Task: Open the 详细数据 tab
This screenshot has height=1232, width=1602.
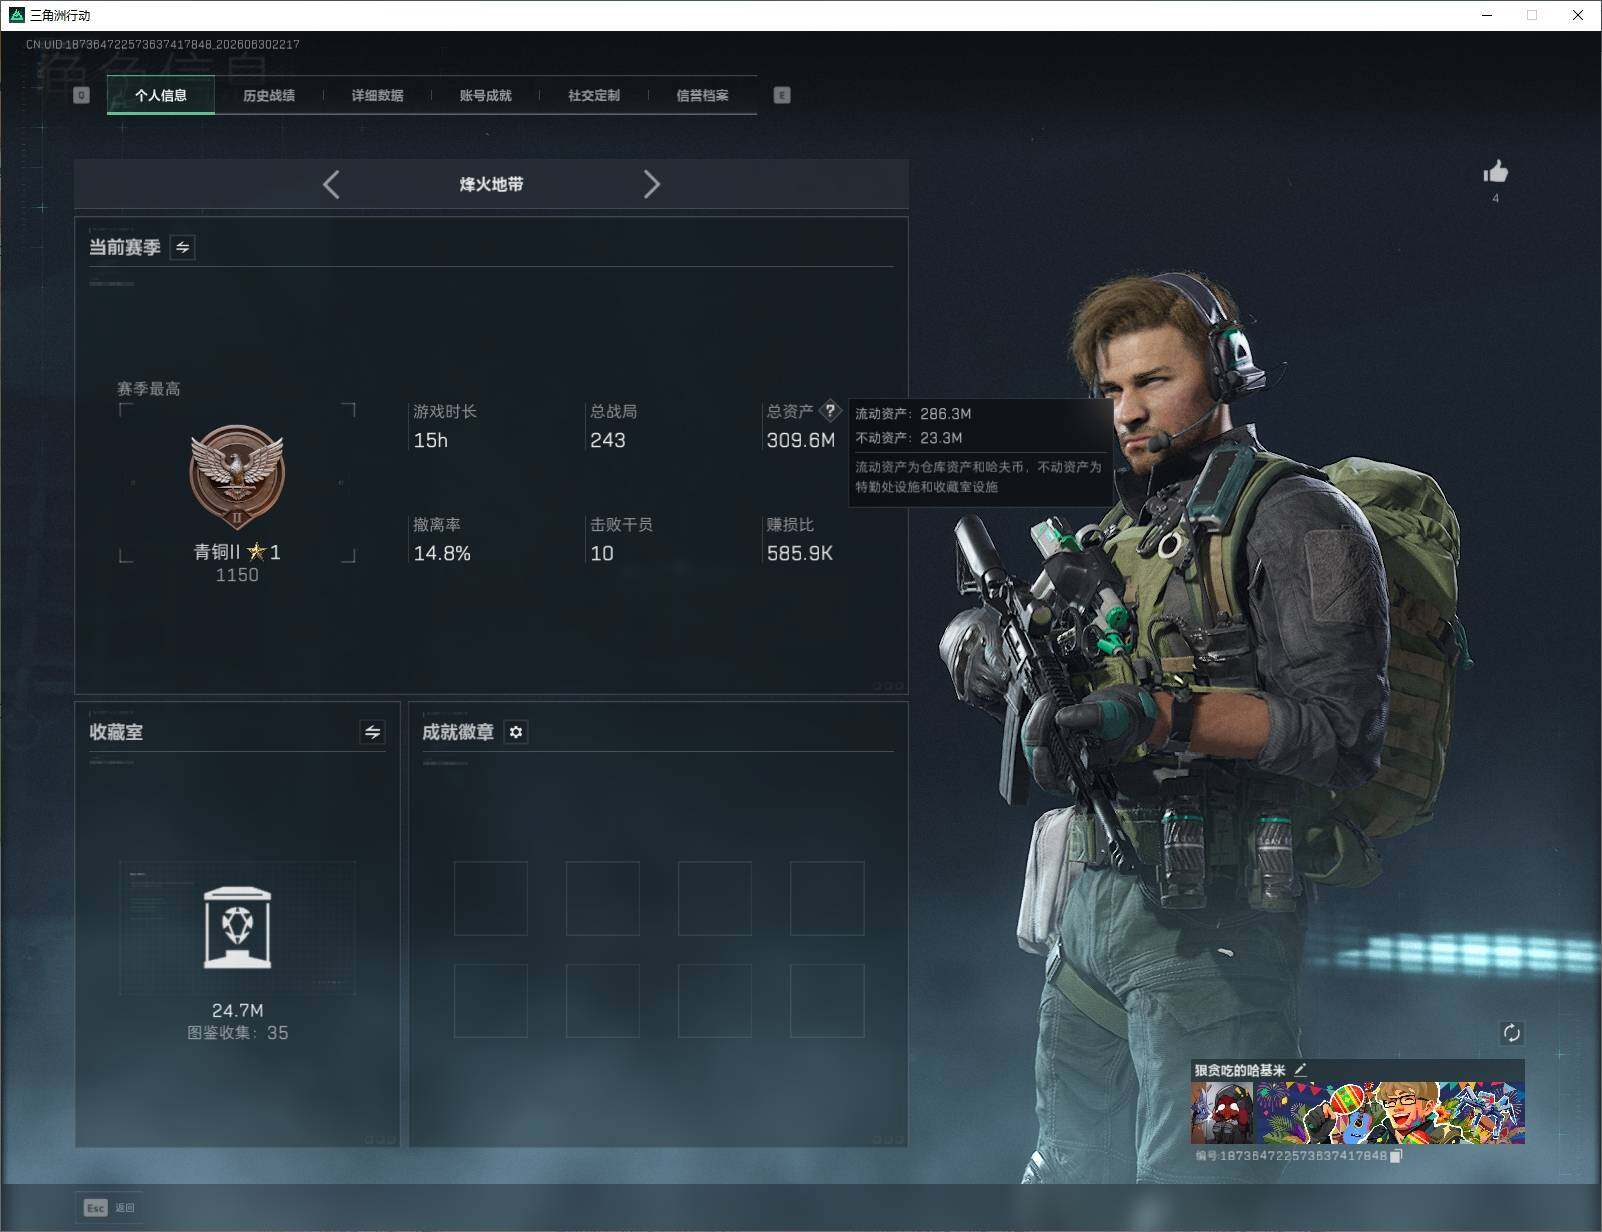Action: click(x=377, y=95)
